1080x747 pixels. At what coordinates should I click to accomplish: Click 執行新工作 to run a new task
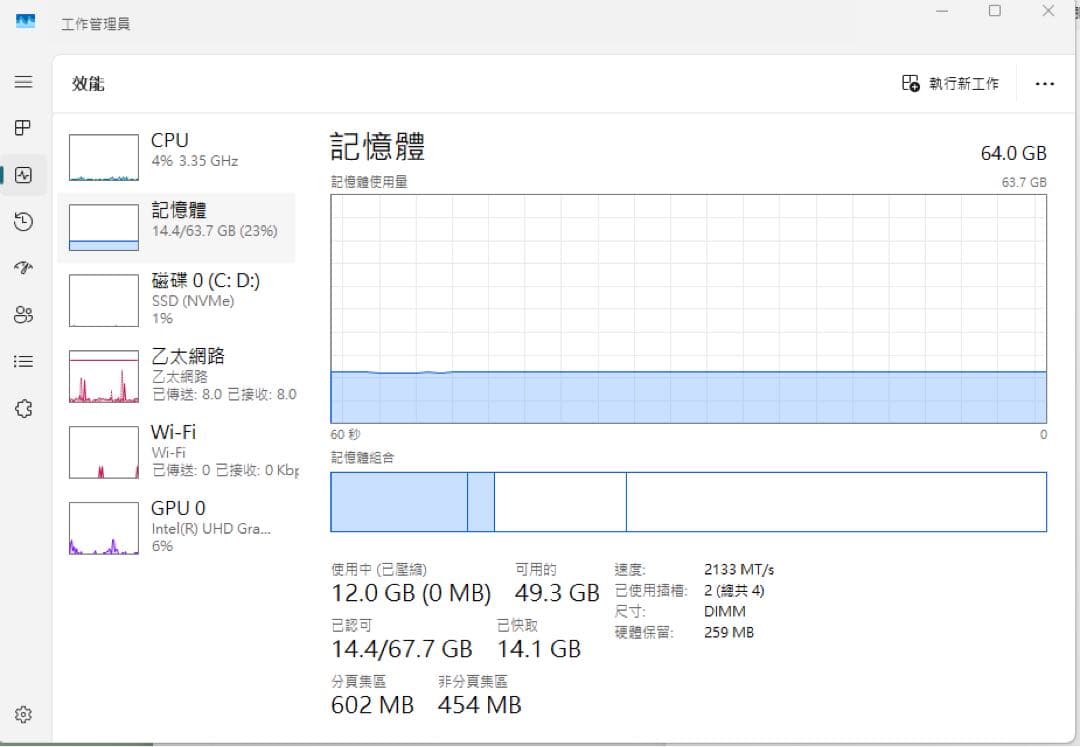(948, 84)
